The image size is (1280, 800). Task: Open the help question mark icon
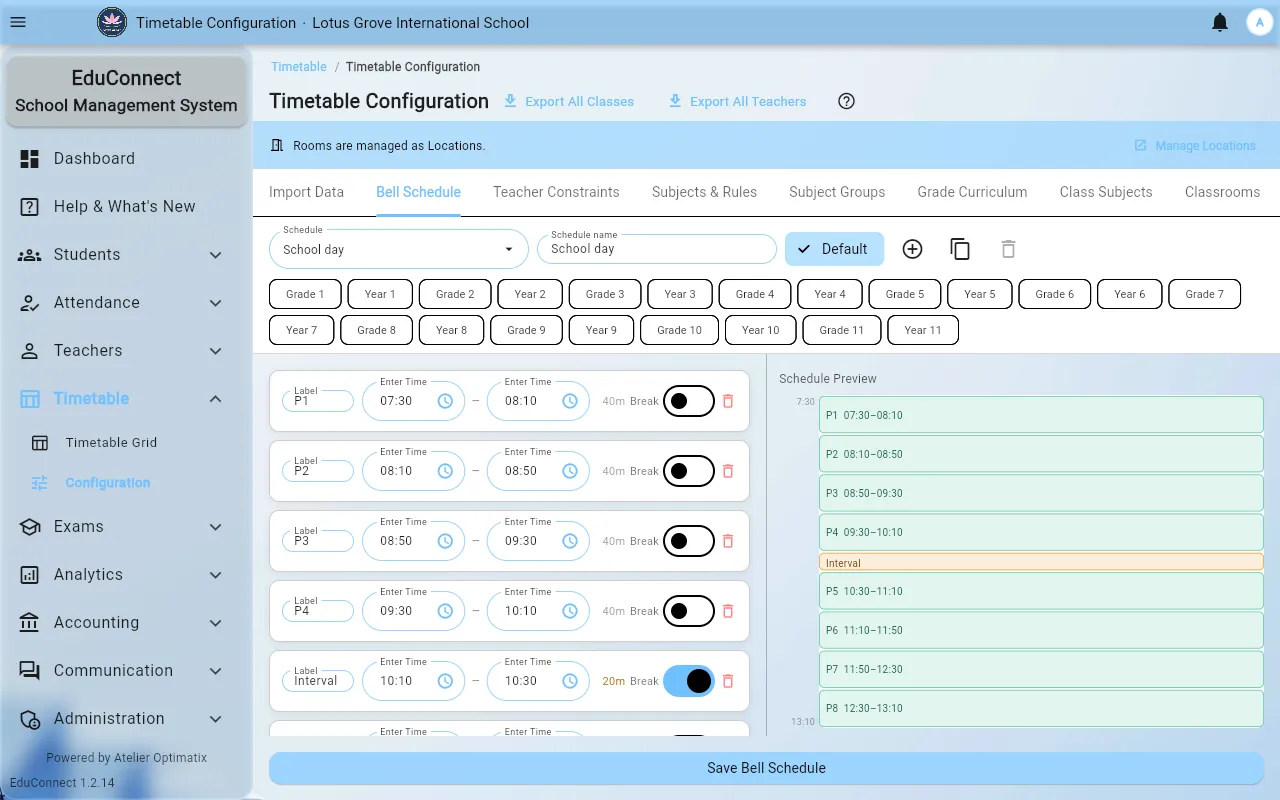click(x=846, y=101)
